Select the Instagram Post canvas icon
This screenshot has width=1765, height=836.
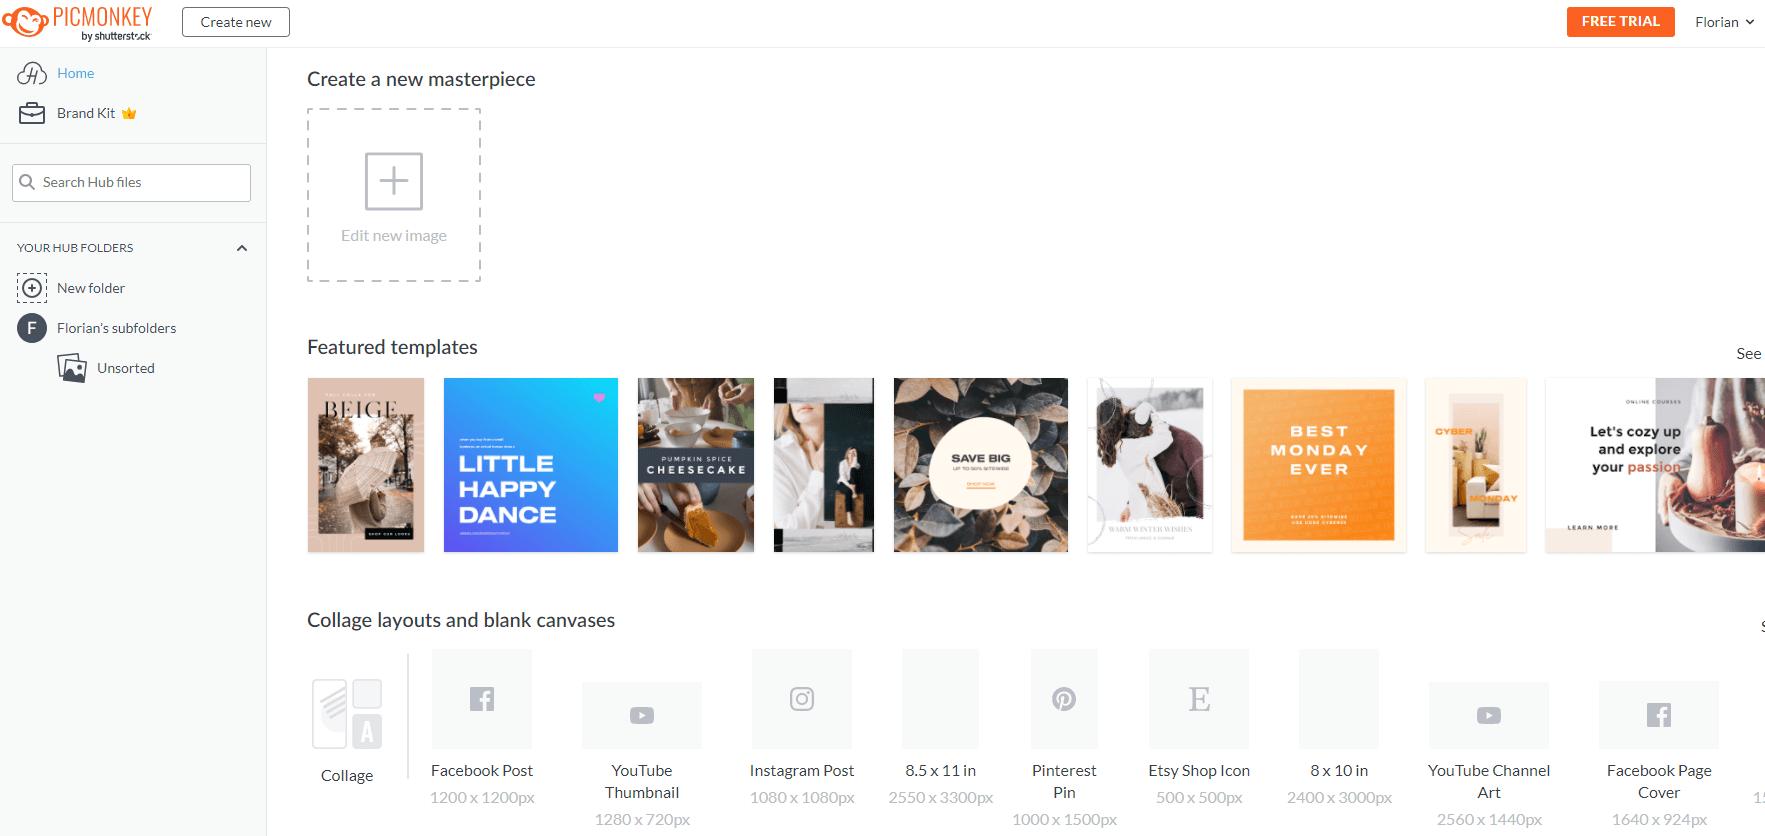[801, 699]
